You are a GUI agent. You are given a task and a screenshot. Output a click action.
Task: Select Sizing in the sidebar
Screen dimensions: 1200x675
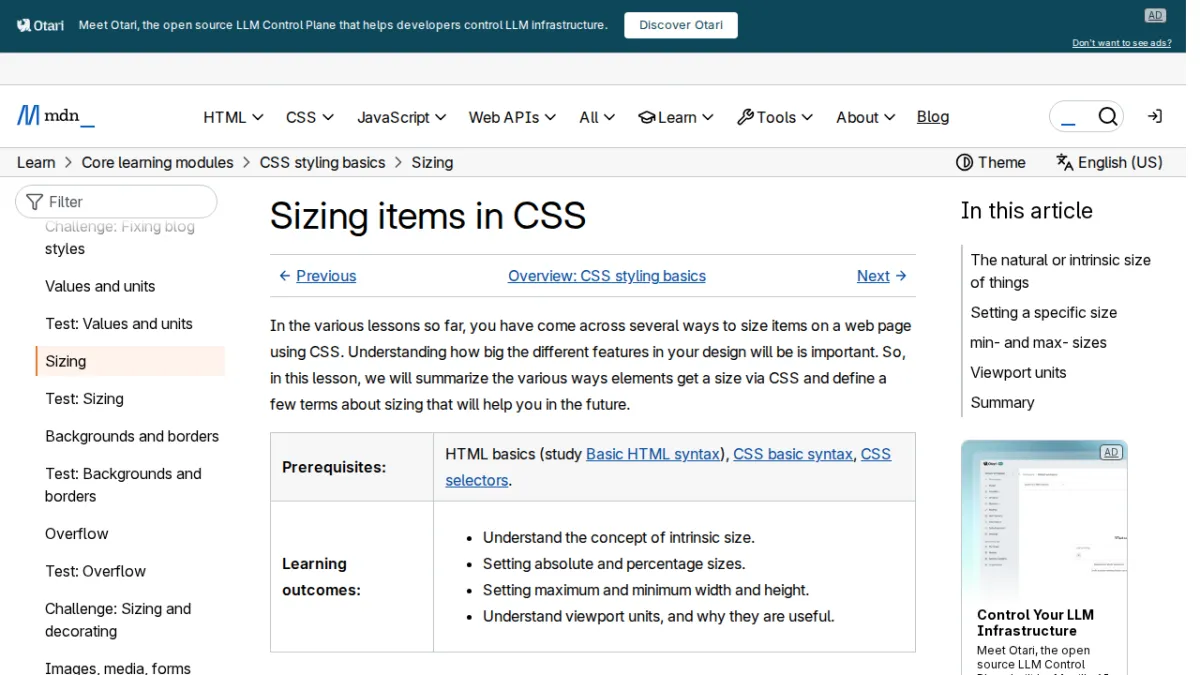130,361
